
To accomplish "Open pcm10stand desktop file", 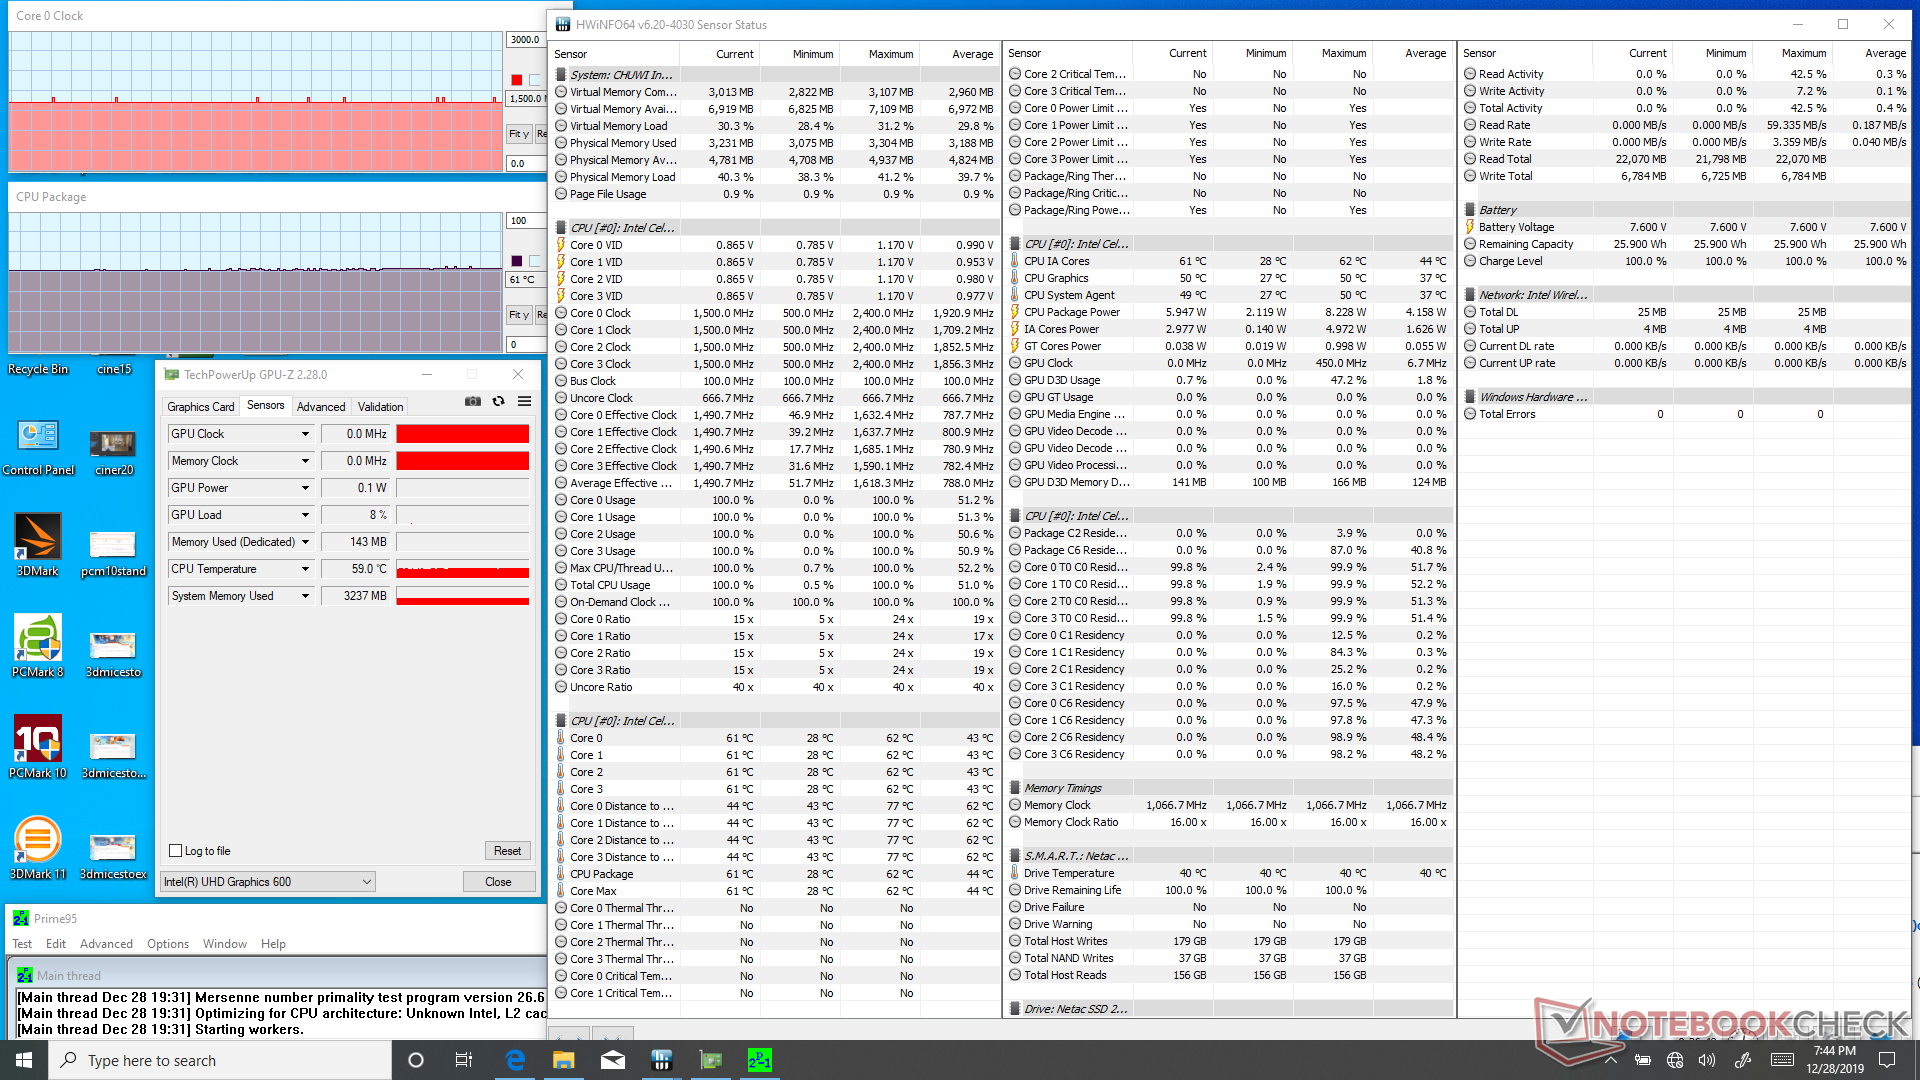I will 113,553.
